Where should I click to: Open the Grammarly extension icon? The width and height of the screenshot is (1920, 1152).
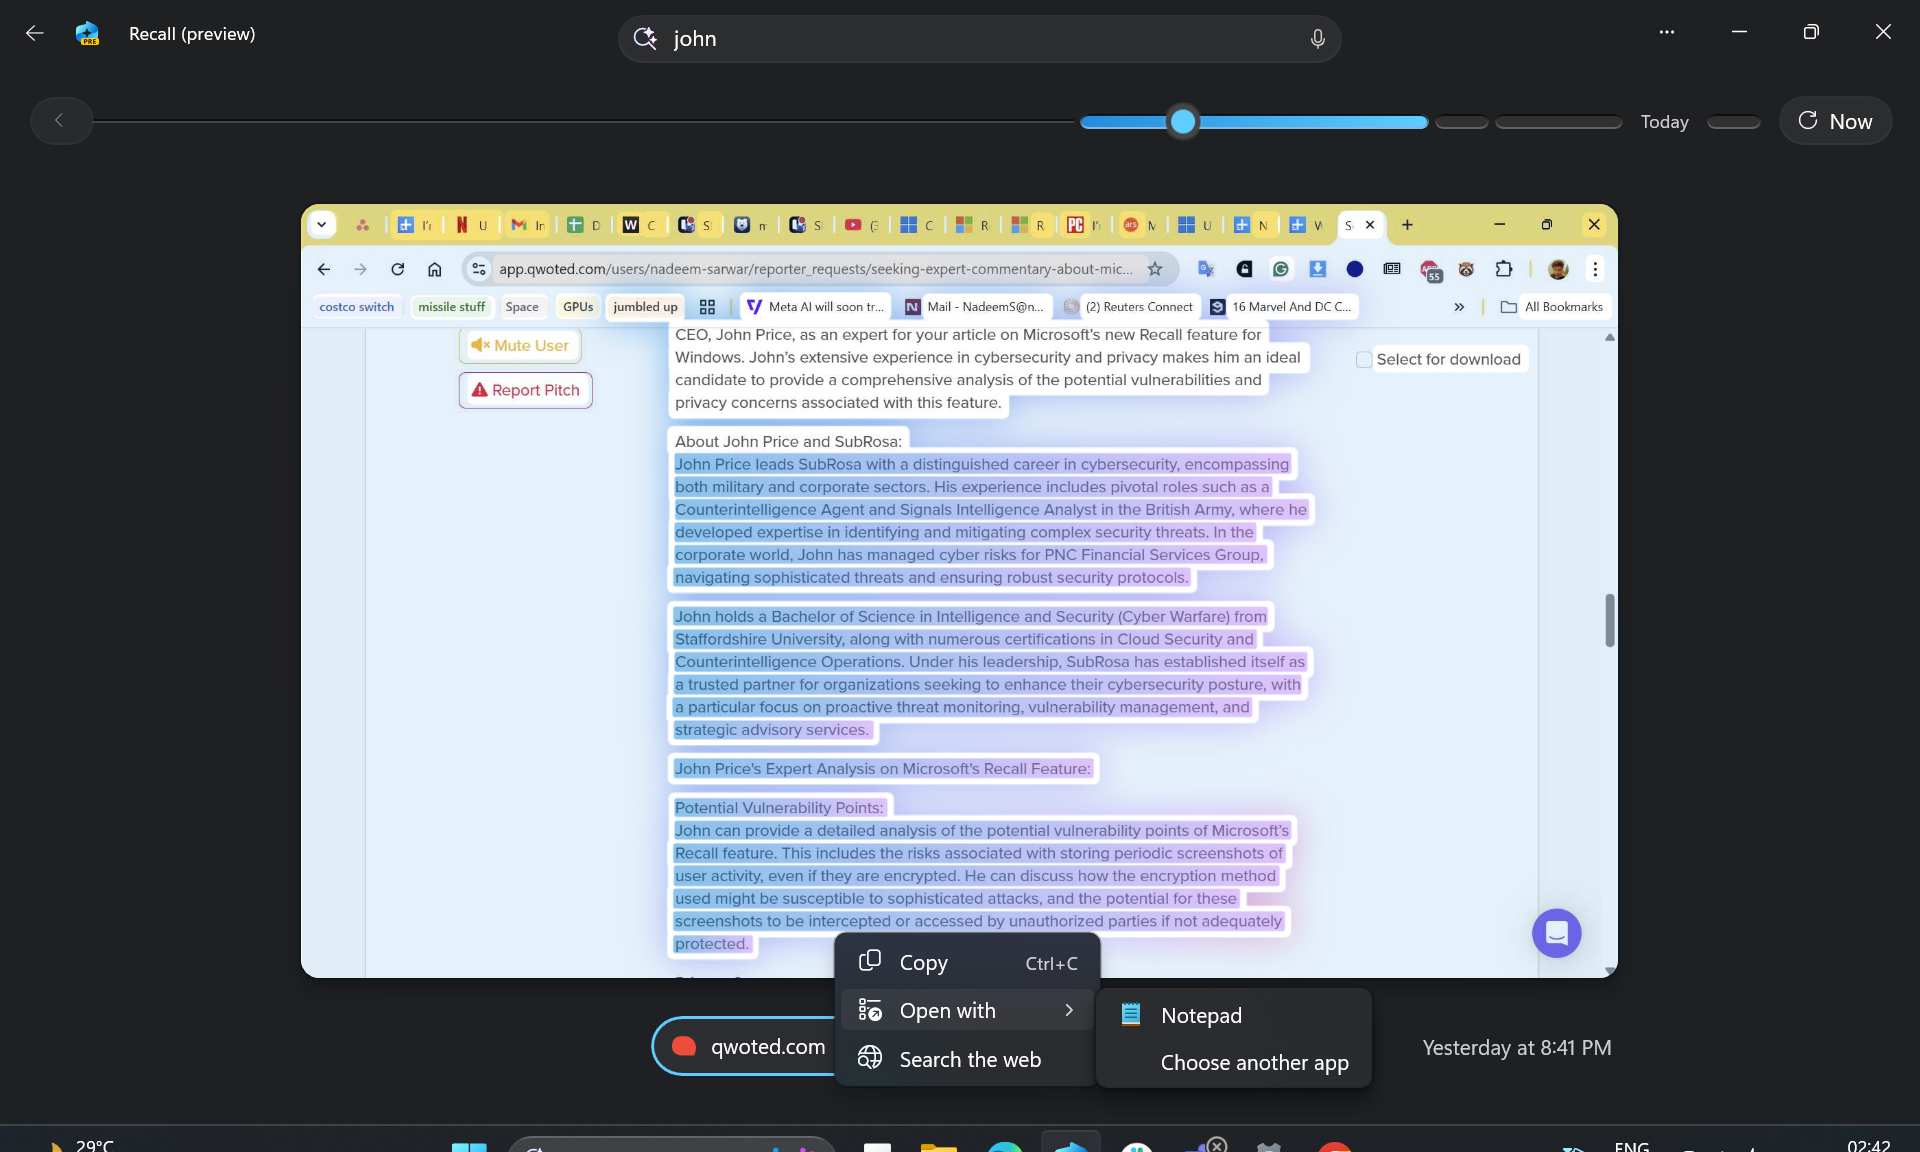pyautogui.click(x=1283, y=269)
